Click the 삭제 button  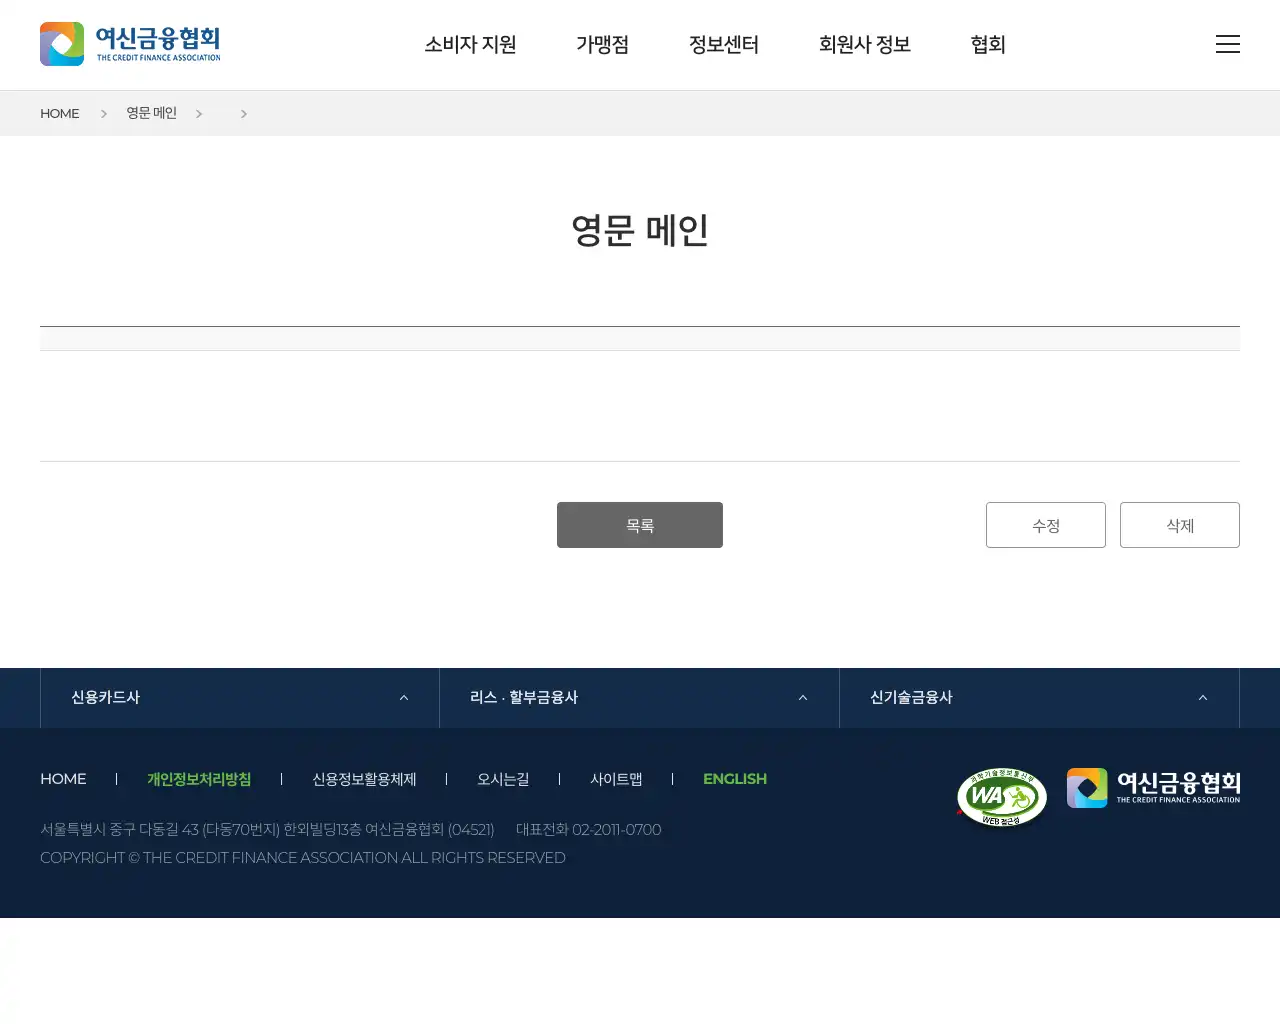coord(1180,525)
